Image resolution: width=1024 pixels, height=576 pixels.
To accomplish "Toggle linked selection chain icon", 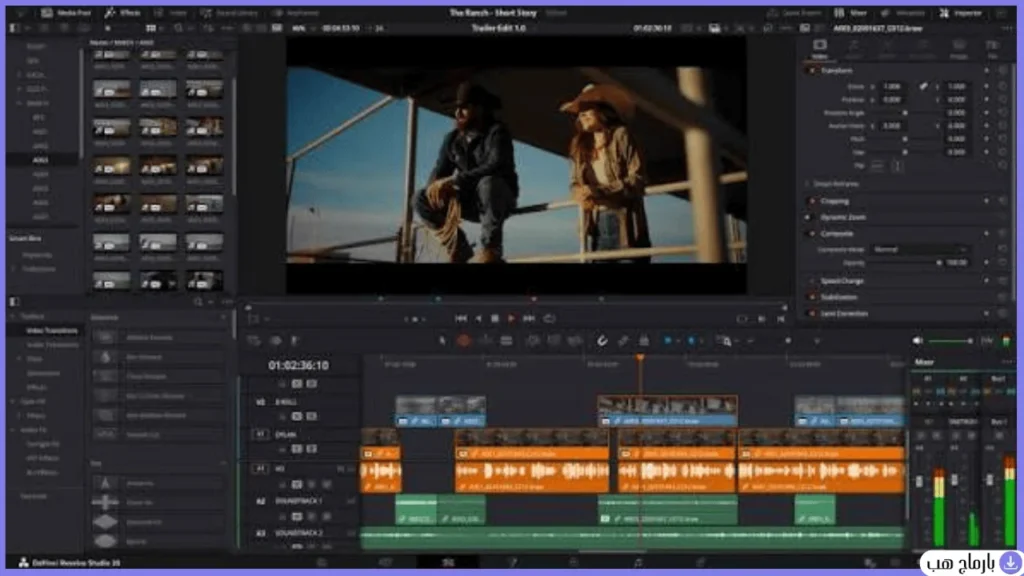I will 623,341.
